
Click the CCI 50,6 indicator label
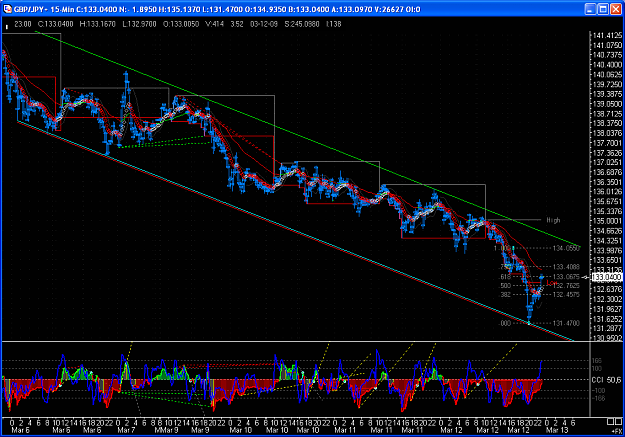[606, 380]
